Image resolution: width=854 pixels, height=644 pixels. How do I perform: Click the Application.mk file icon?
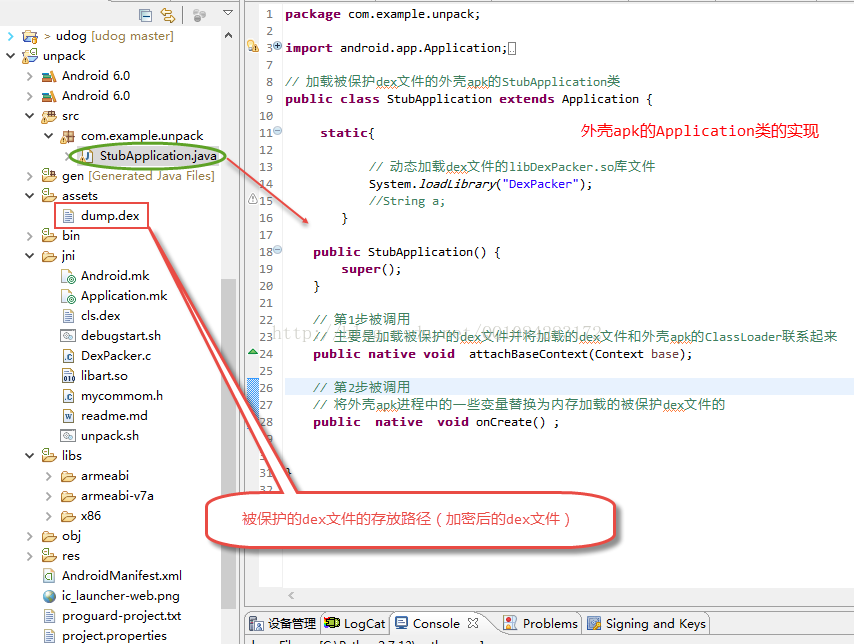pyautogui.click(x=68, y=297)
